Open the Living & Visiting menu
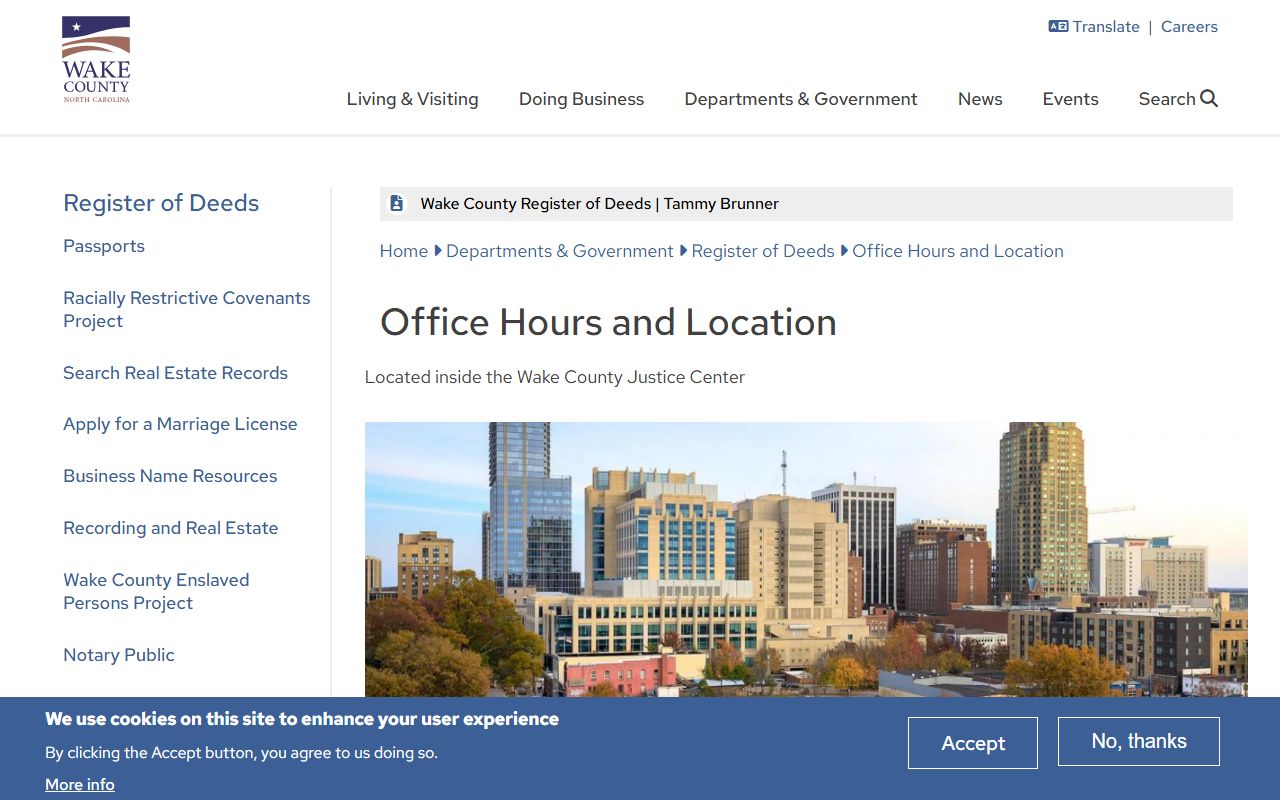This screenshot has width=1280, height=800. (x=413, y=99)
